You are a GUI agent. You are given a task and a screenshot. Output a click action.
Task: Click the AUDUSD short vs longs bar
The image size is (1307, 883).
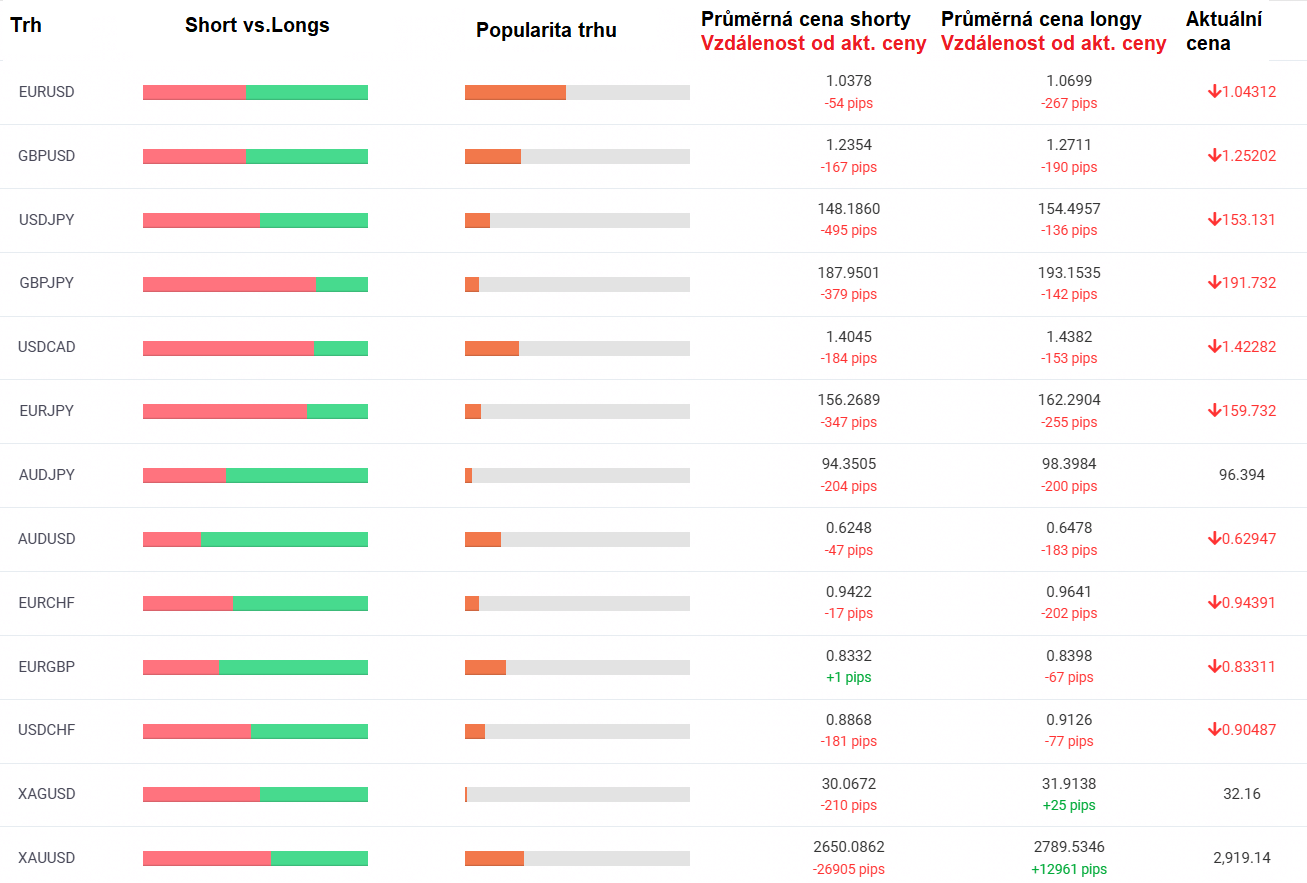click(255, 540)
